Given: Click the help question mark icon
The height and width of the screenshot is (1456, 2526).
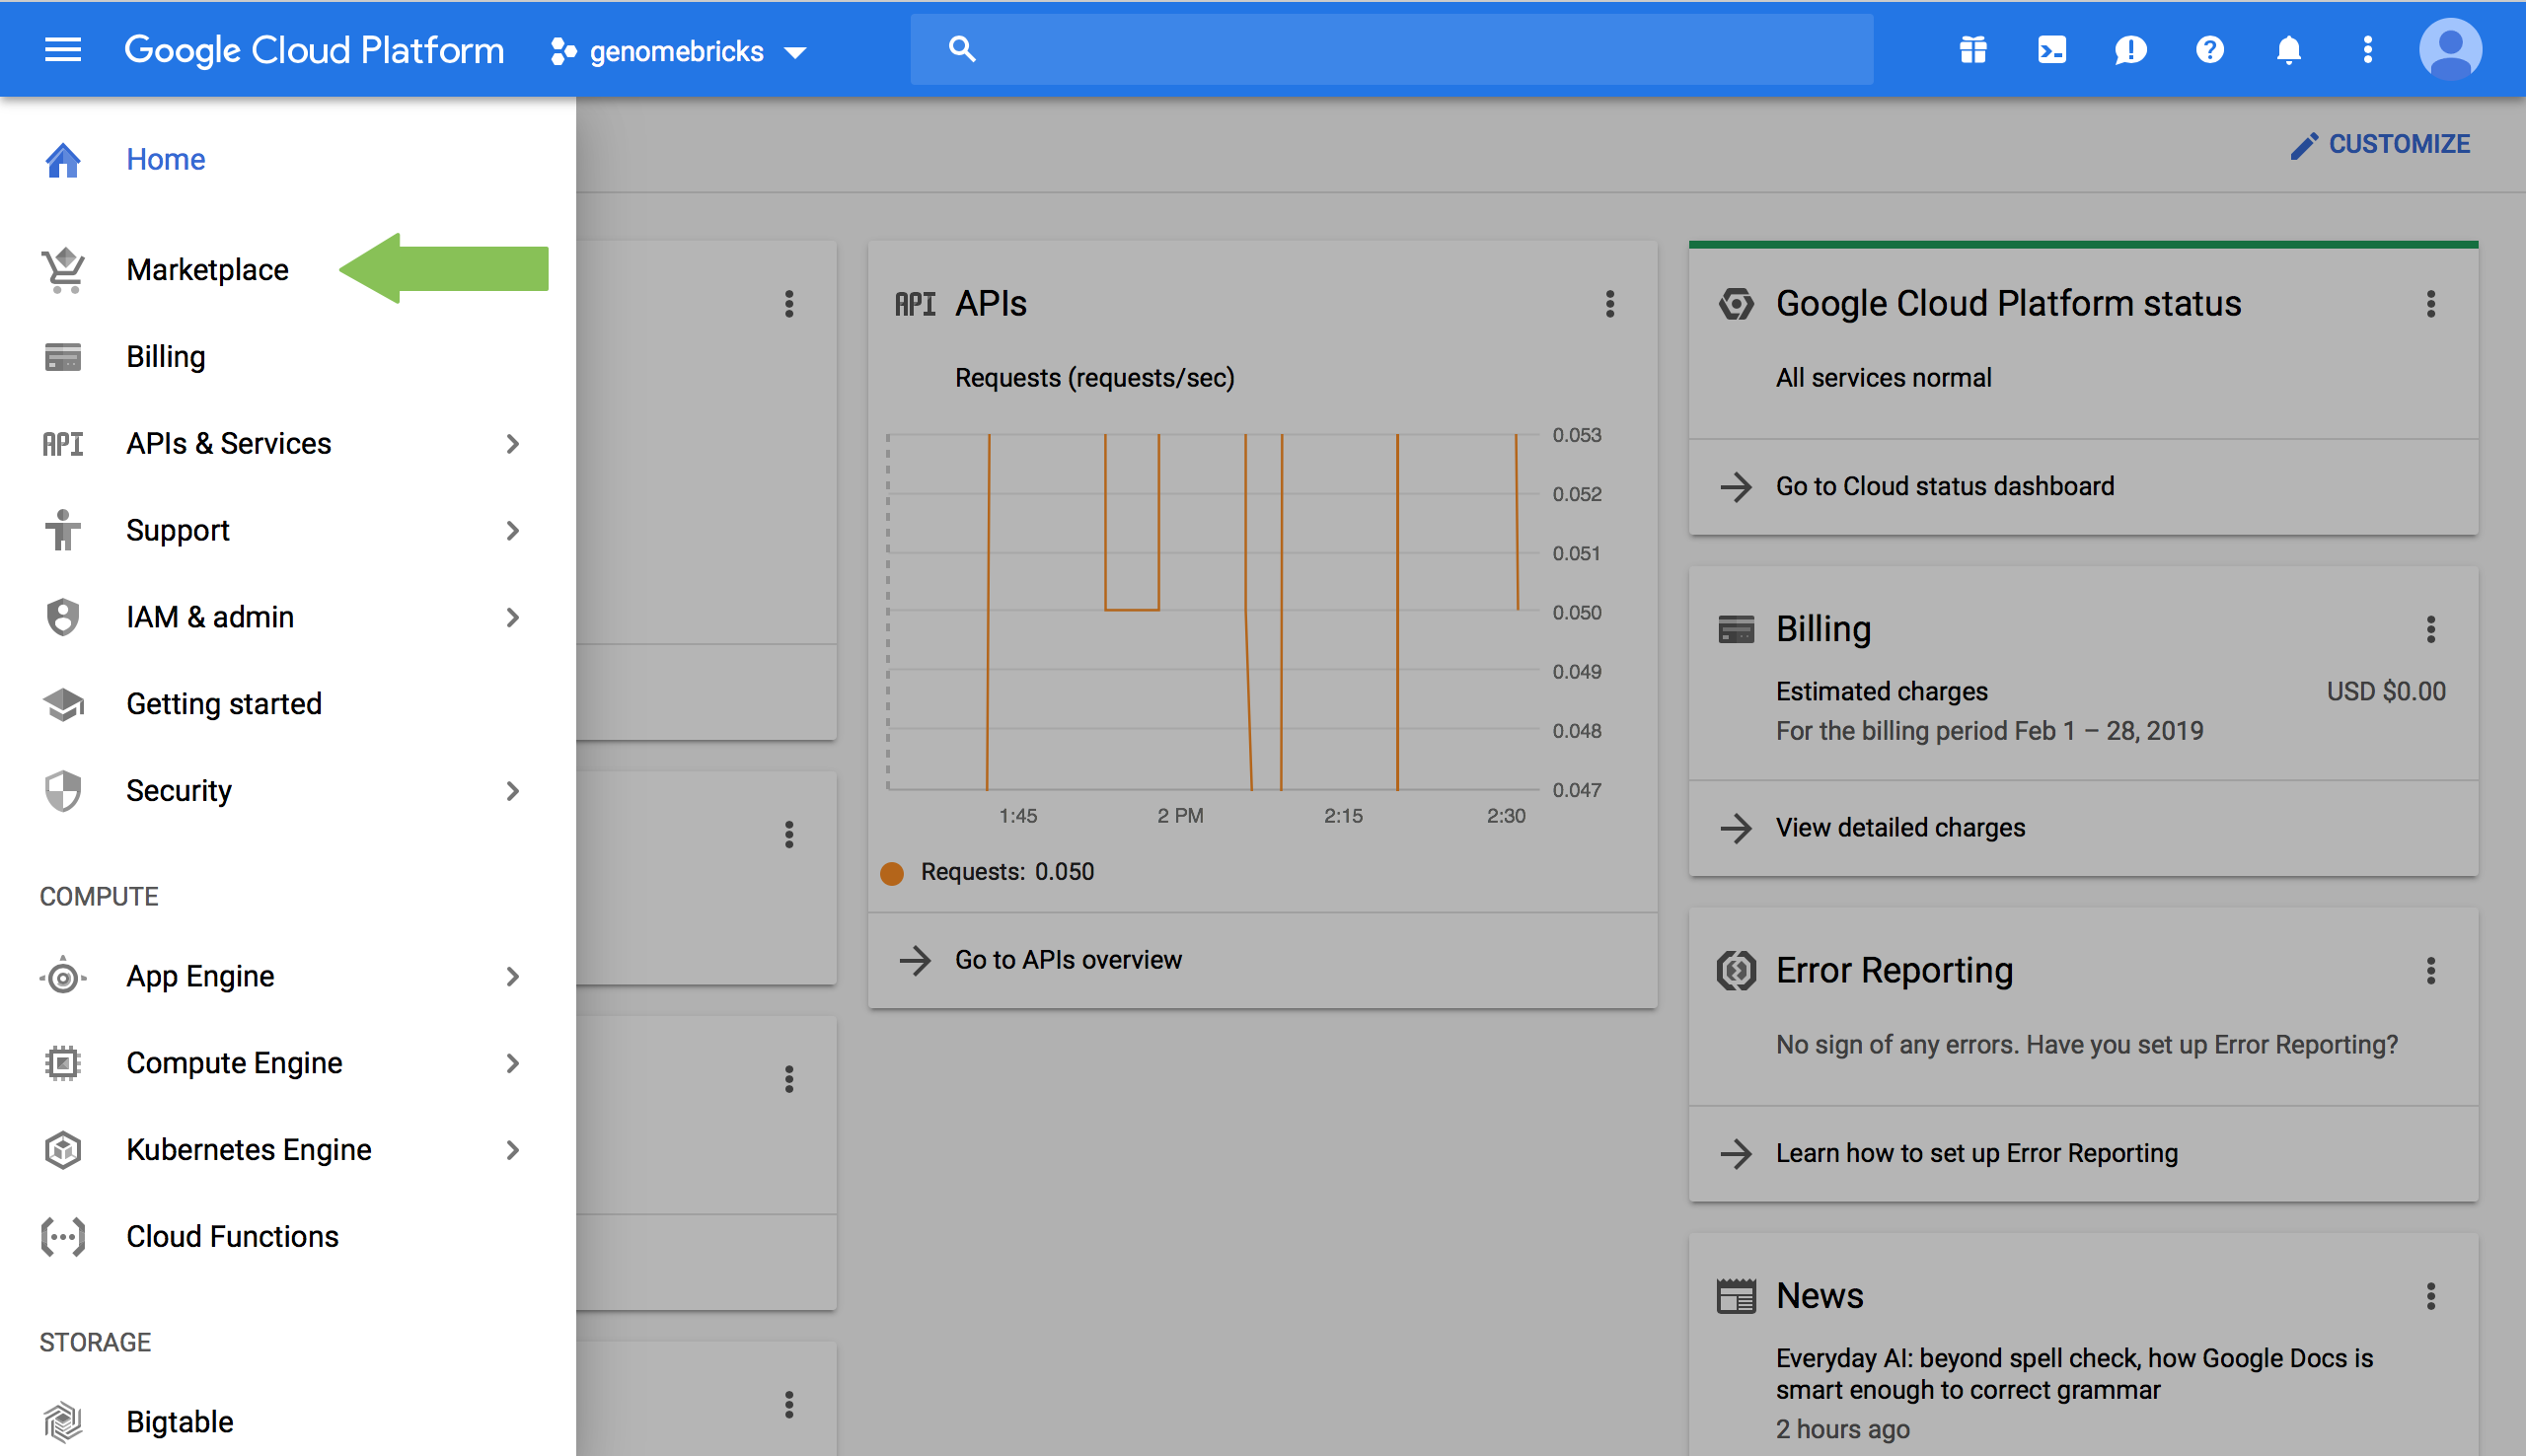Looking at the screenshot, I should pos(2209,49).
